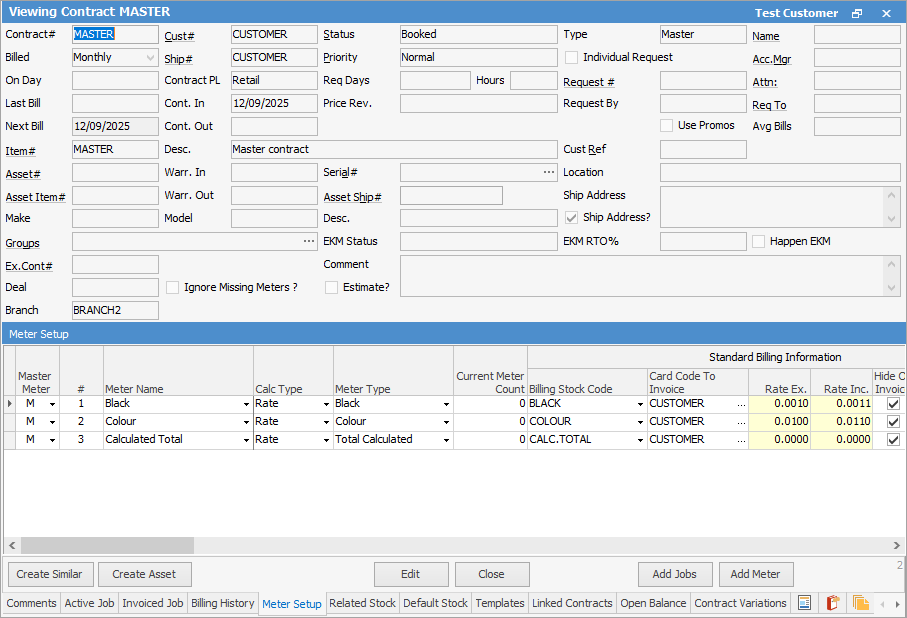Restore the Viewing Contract MASTER window
Image resolution: width=907 pixels, height=618 pixels.
[857, 13]
